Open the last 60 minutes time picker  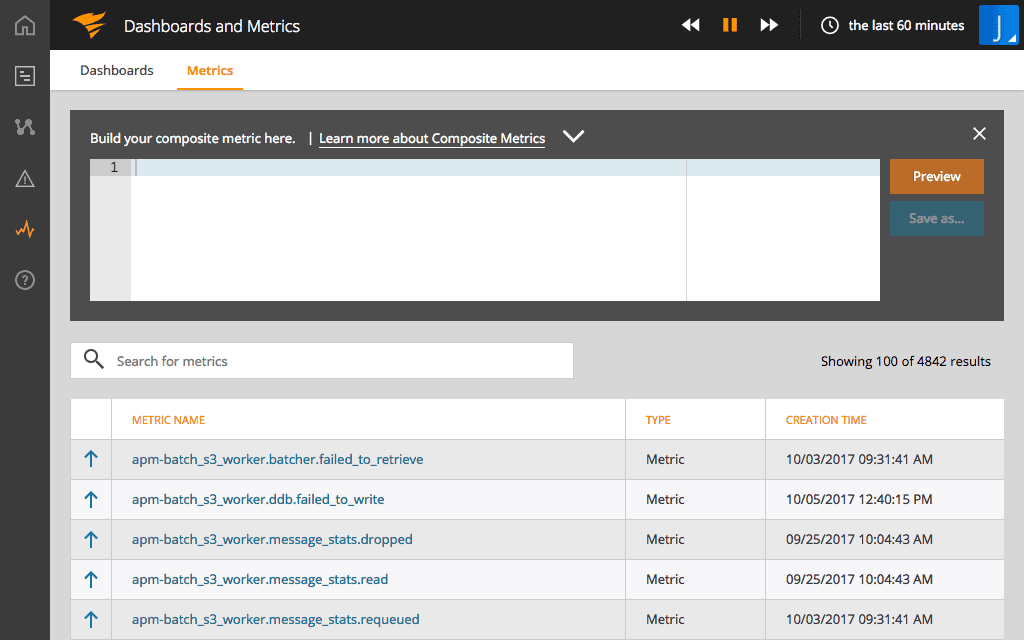[906, 25]
